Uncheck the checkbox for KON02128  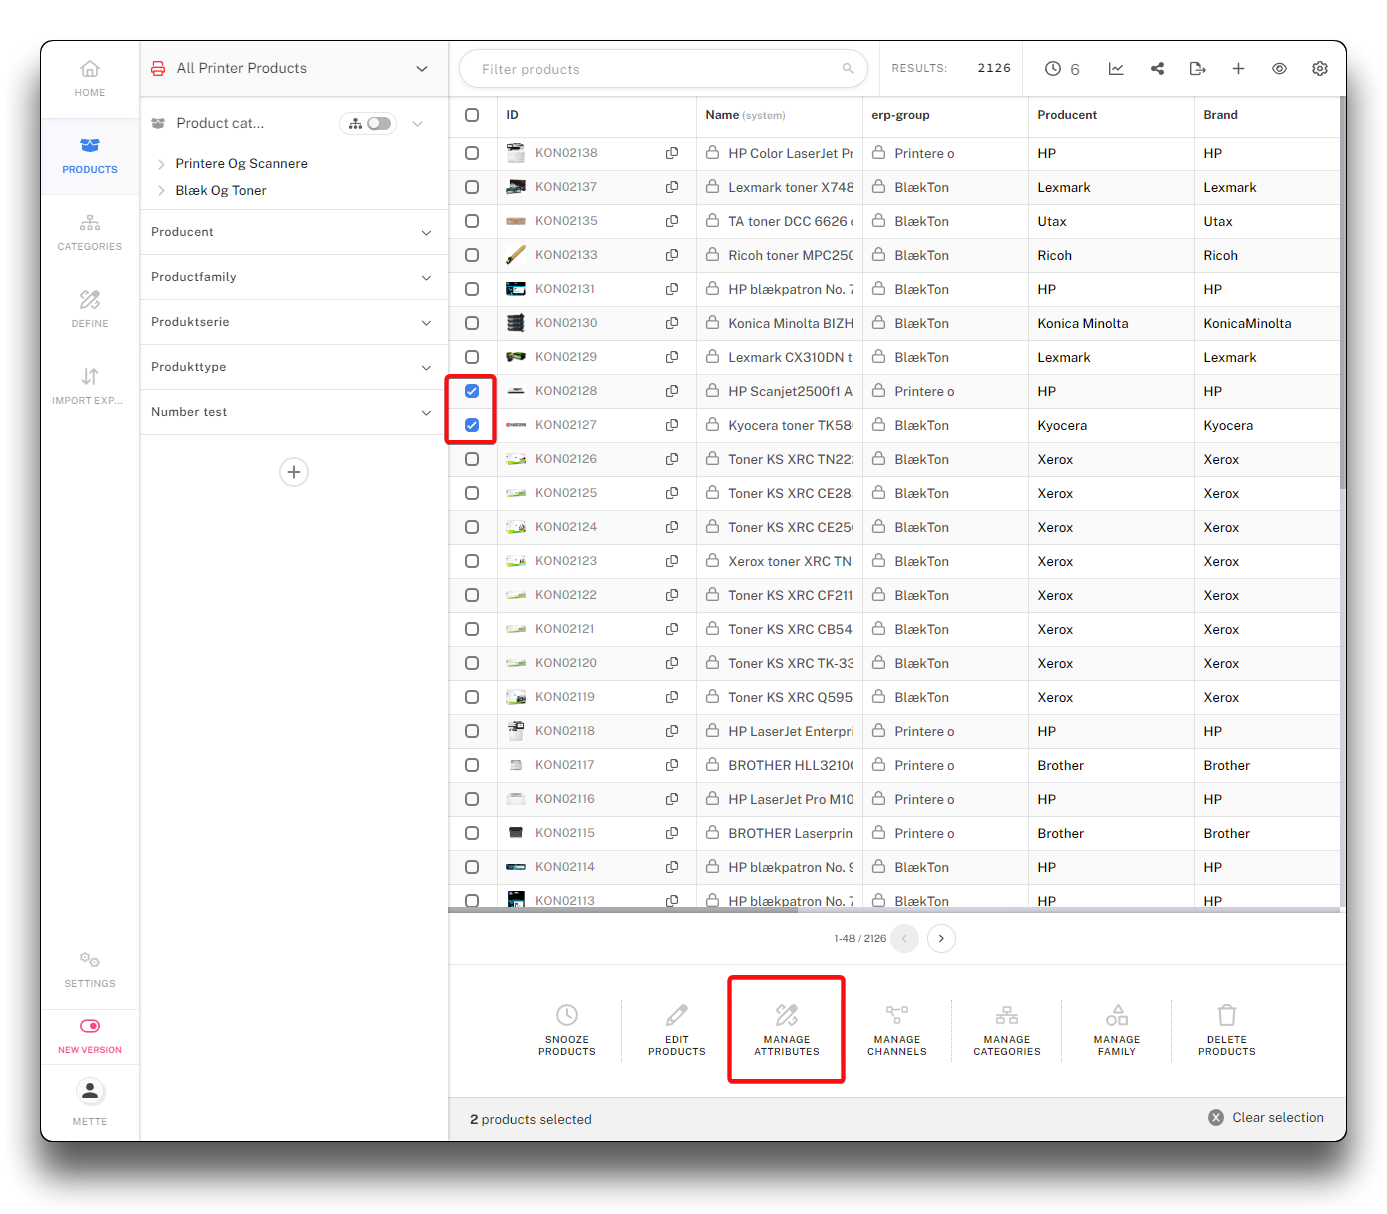point(472,391)
